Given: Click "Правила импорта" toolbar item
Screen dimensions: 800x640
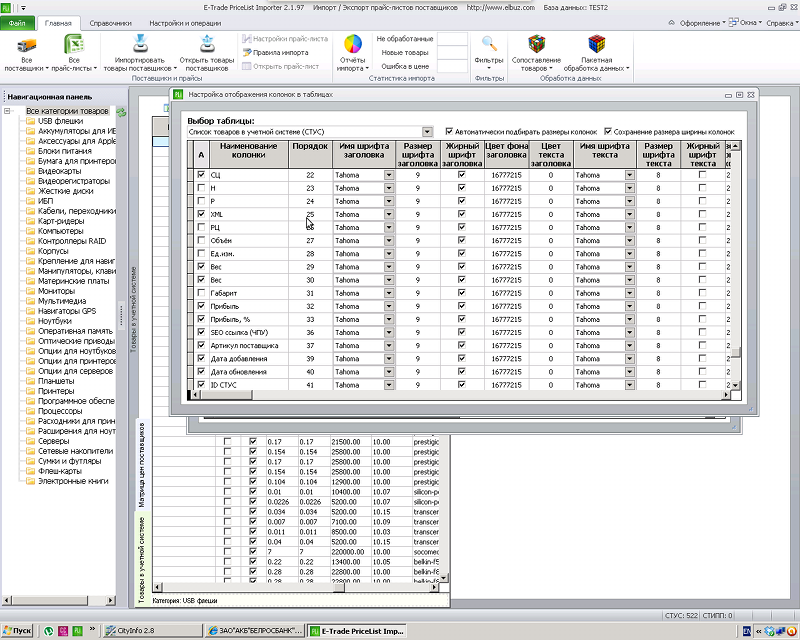Looking at the screenshot, I should (276, 53).
